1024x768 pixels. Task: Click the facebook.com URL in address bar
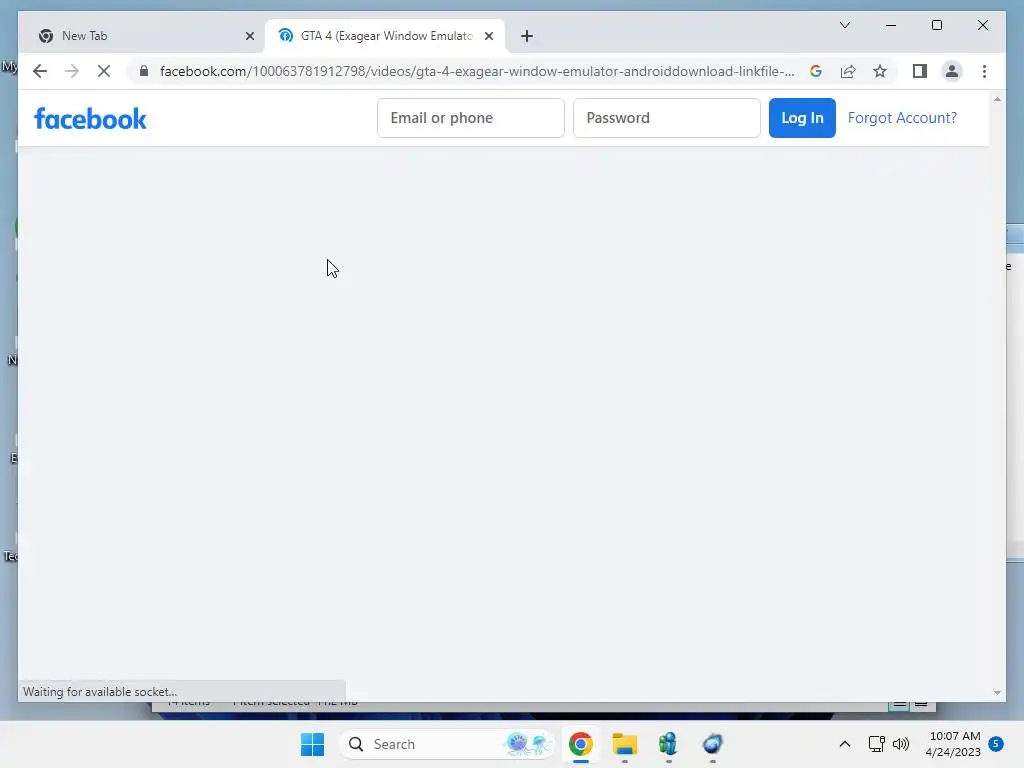pos(477,71)
